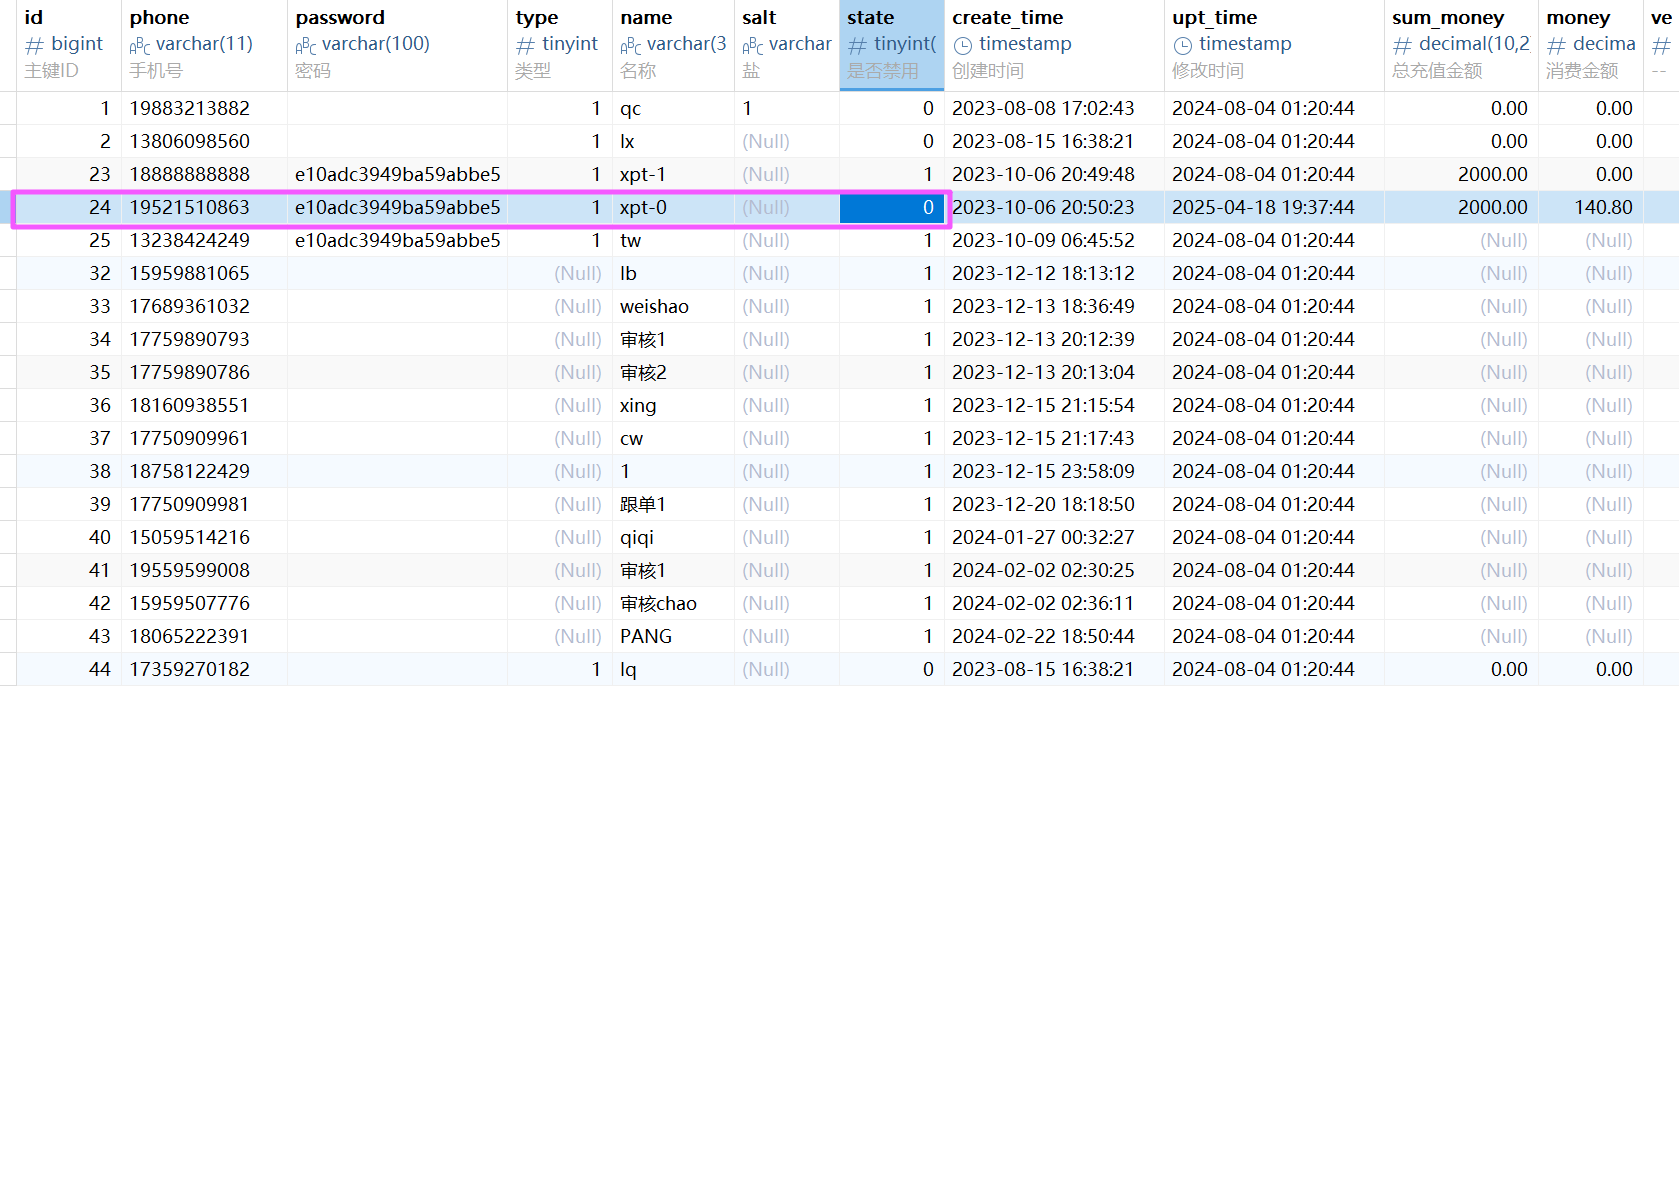The height and width of the screenshot is (1190, 1679).
Task: Select name cell qc
Action: 673,108
